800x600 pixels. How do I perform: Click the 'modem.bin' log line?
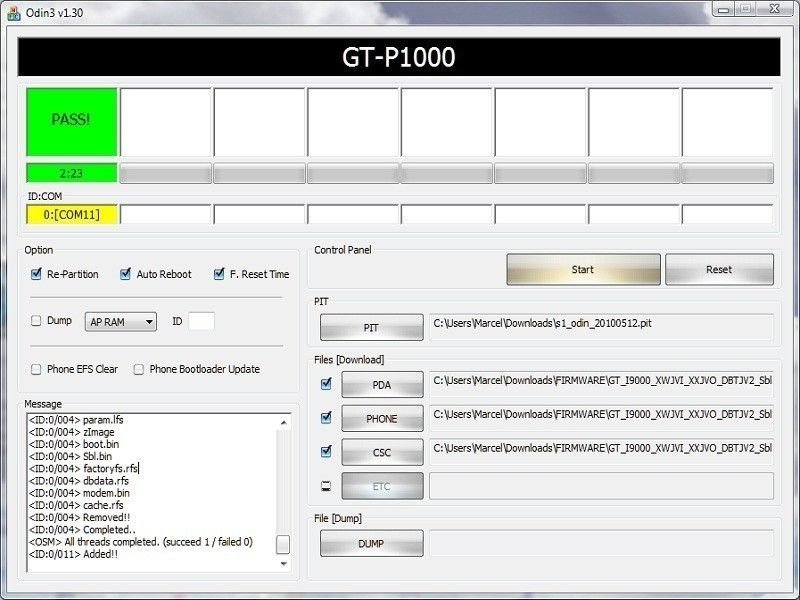point(79,493)
